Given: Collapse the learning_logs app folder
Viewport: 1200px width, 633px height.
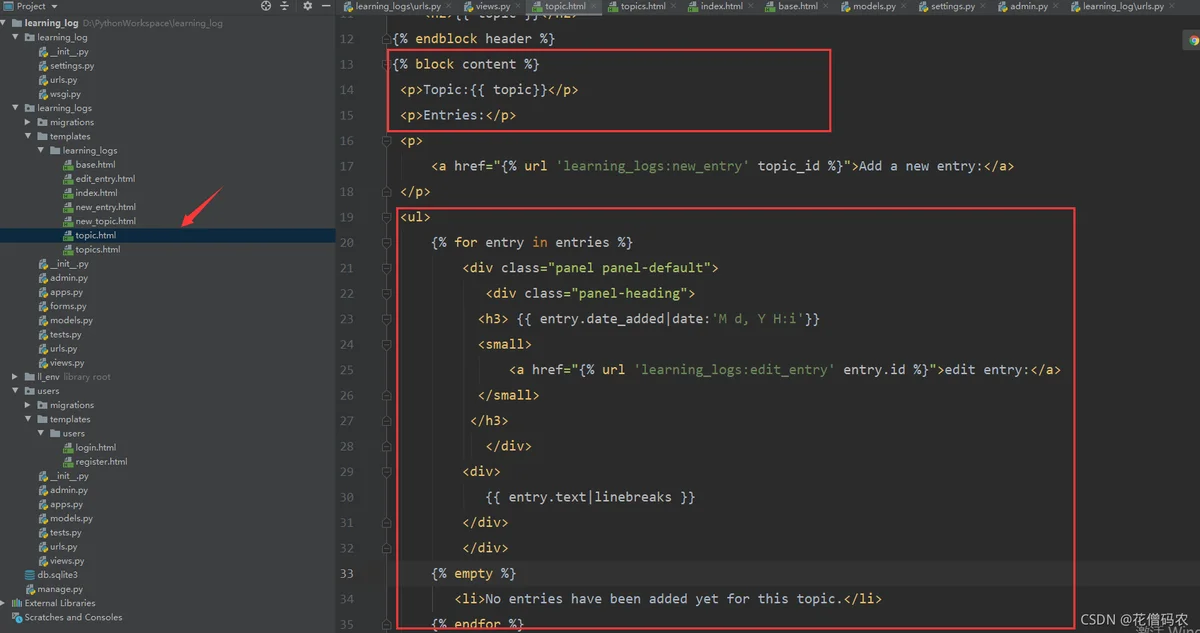Looking at the screenshot, I should [x=16, y=108].
